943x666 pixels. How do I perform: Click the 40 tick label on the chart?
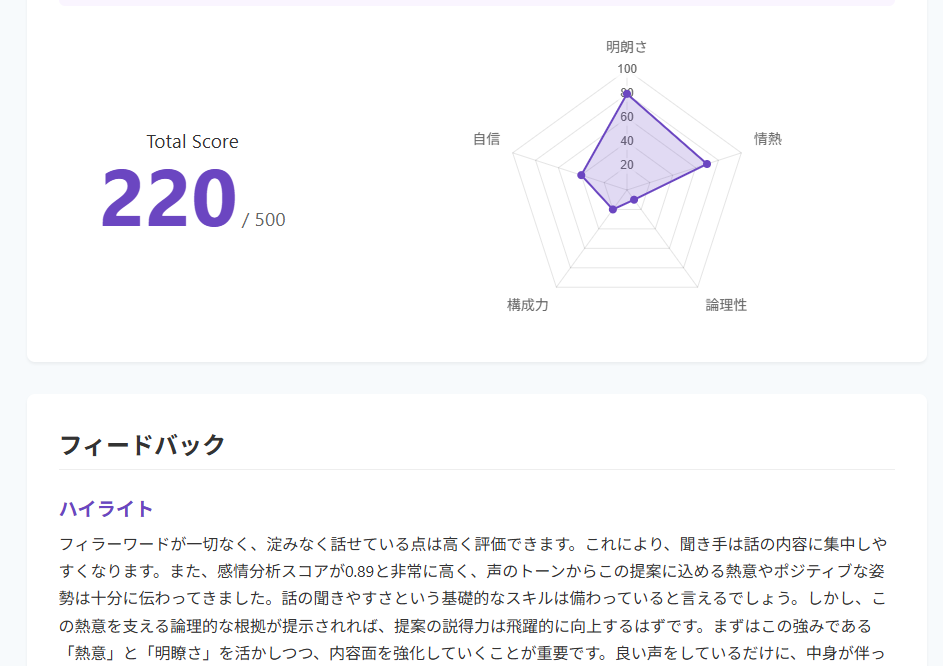[627, 141]
